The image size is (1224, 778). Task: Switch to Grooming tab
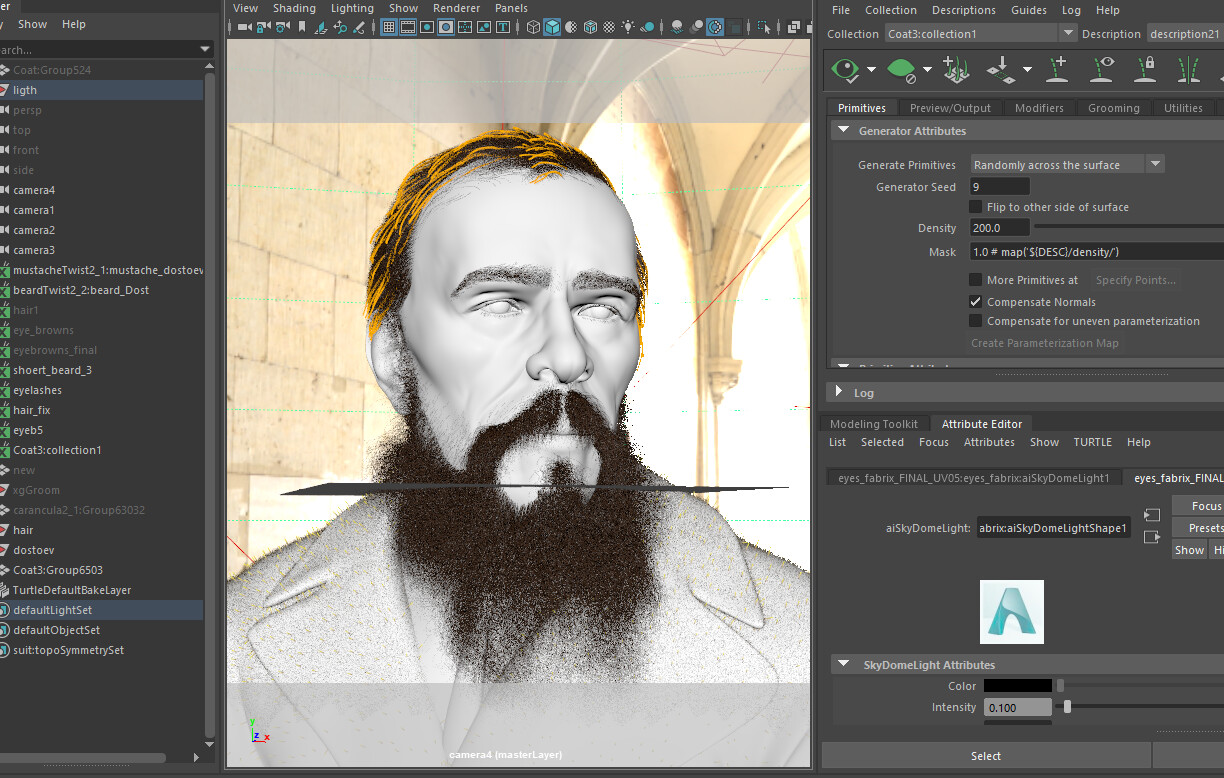pos(1113,108)
